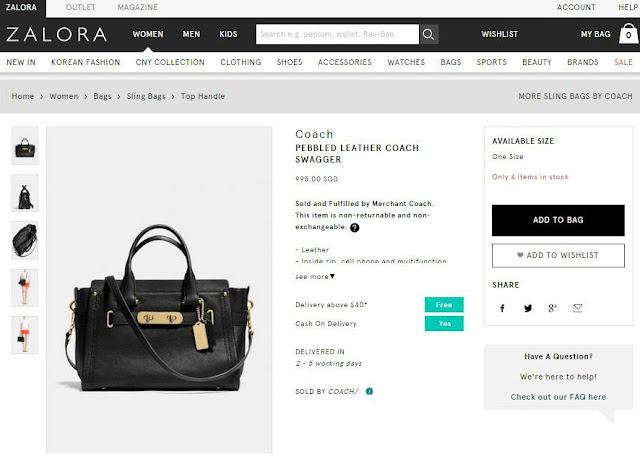Select the last model photo thumbnail
Screen dimensions: 640x467
click(x=25, y=335)
